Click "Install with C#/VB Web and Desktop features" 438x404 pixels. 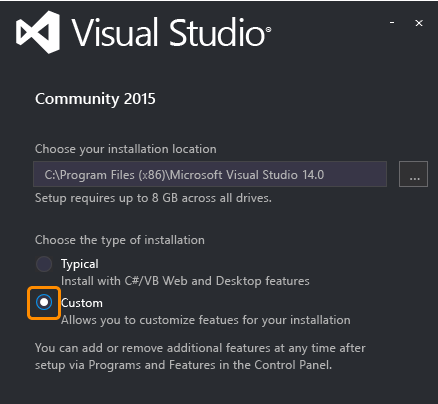point(185,281)
